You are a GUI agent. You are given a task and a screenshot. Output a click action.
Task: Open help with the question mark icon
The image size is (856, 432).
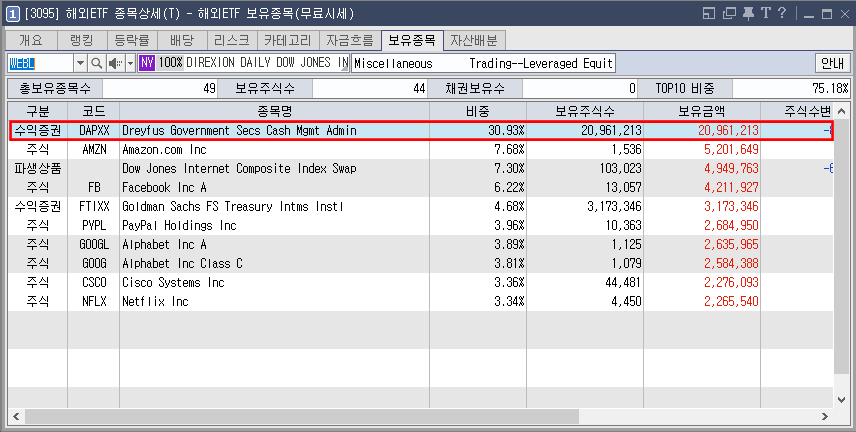(x=782, y=13)
